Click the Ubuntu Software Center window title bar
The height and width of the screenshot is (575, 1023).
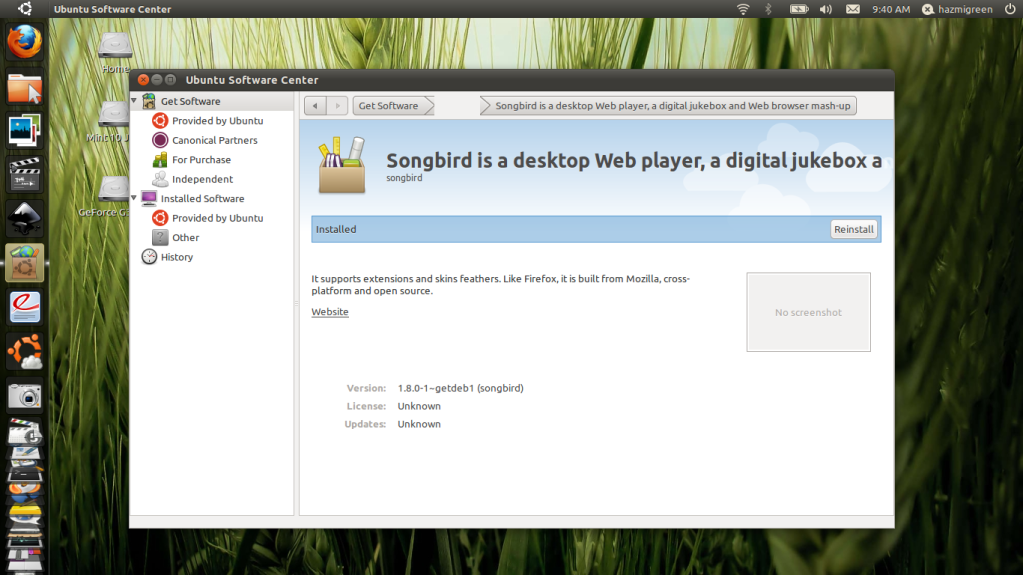tap(512, 80)
